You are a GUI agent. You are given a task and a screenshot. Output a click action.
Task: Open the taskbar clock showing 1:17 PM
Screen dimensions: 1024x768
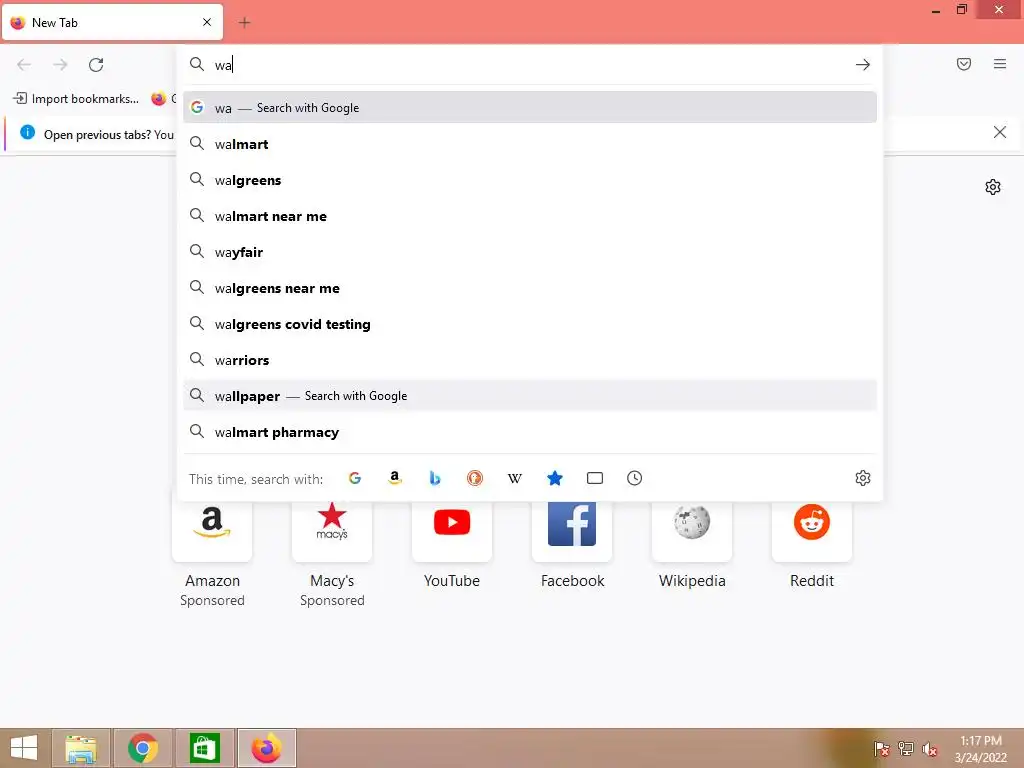point(980,749)
